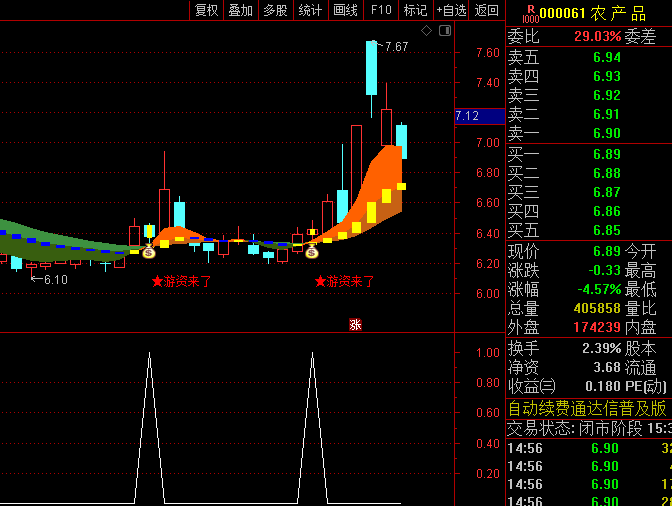
Task: Open the 多股 multi-stock view
Action: tap(275, 10)
